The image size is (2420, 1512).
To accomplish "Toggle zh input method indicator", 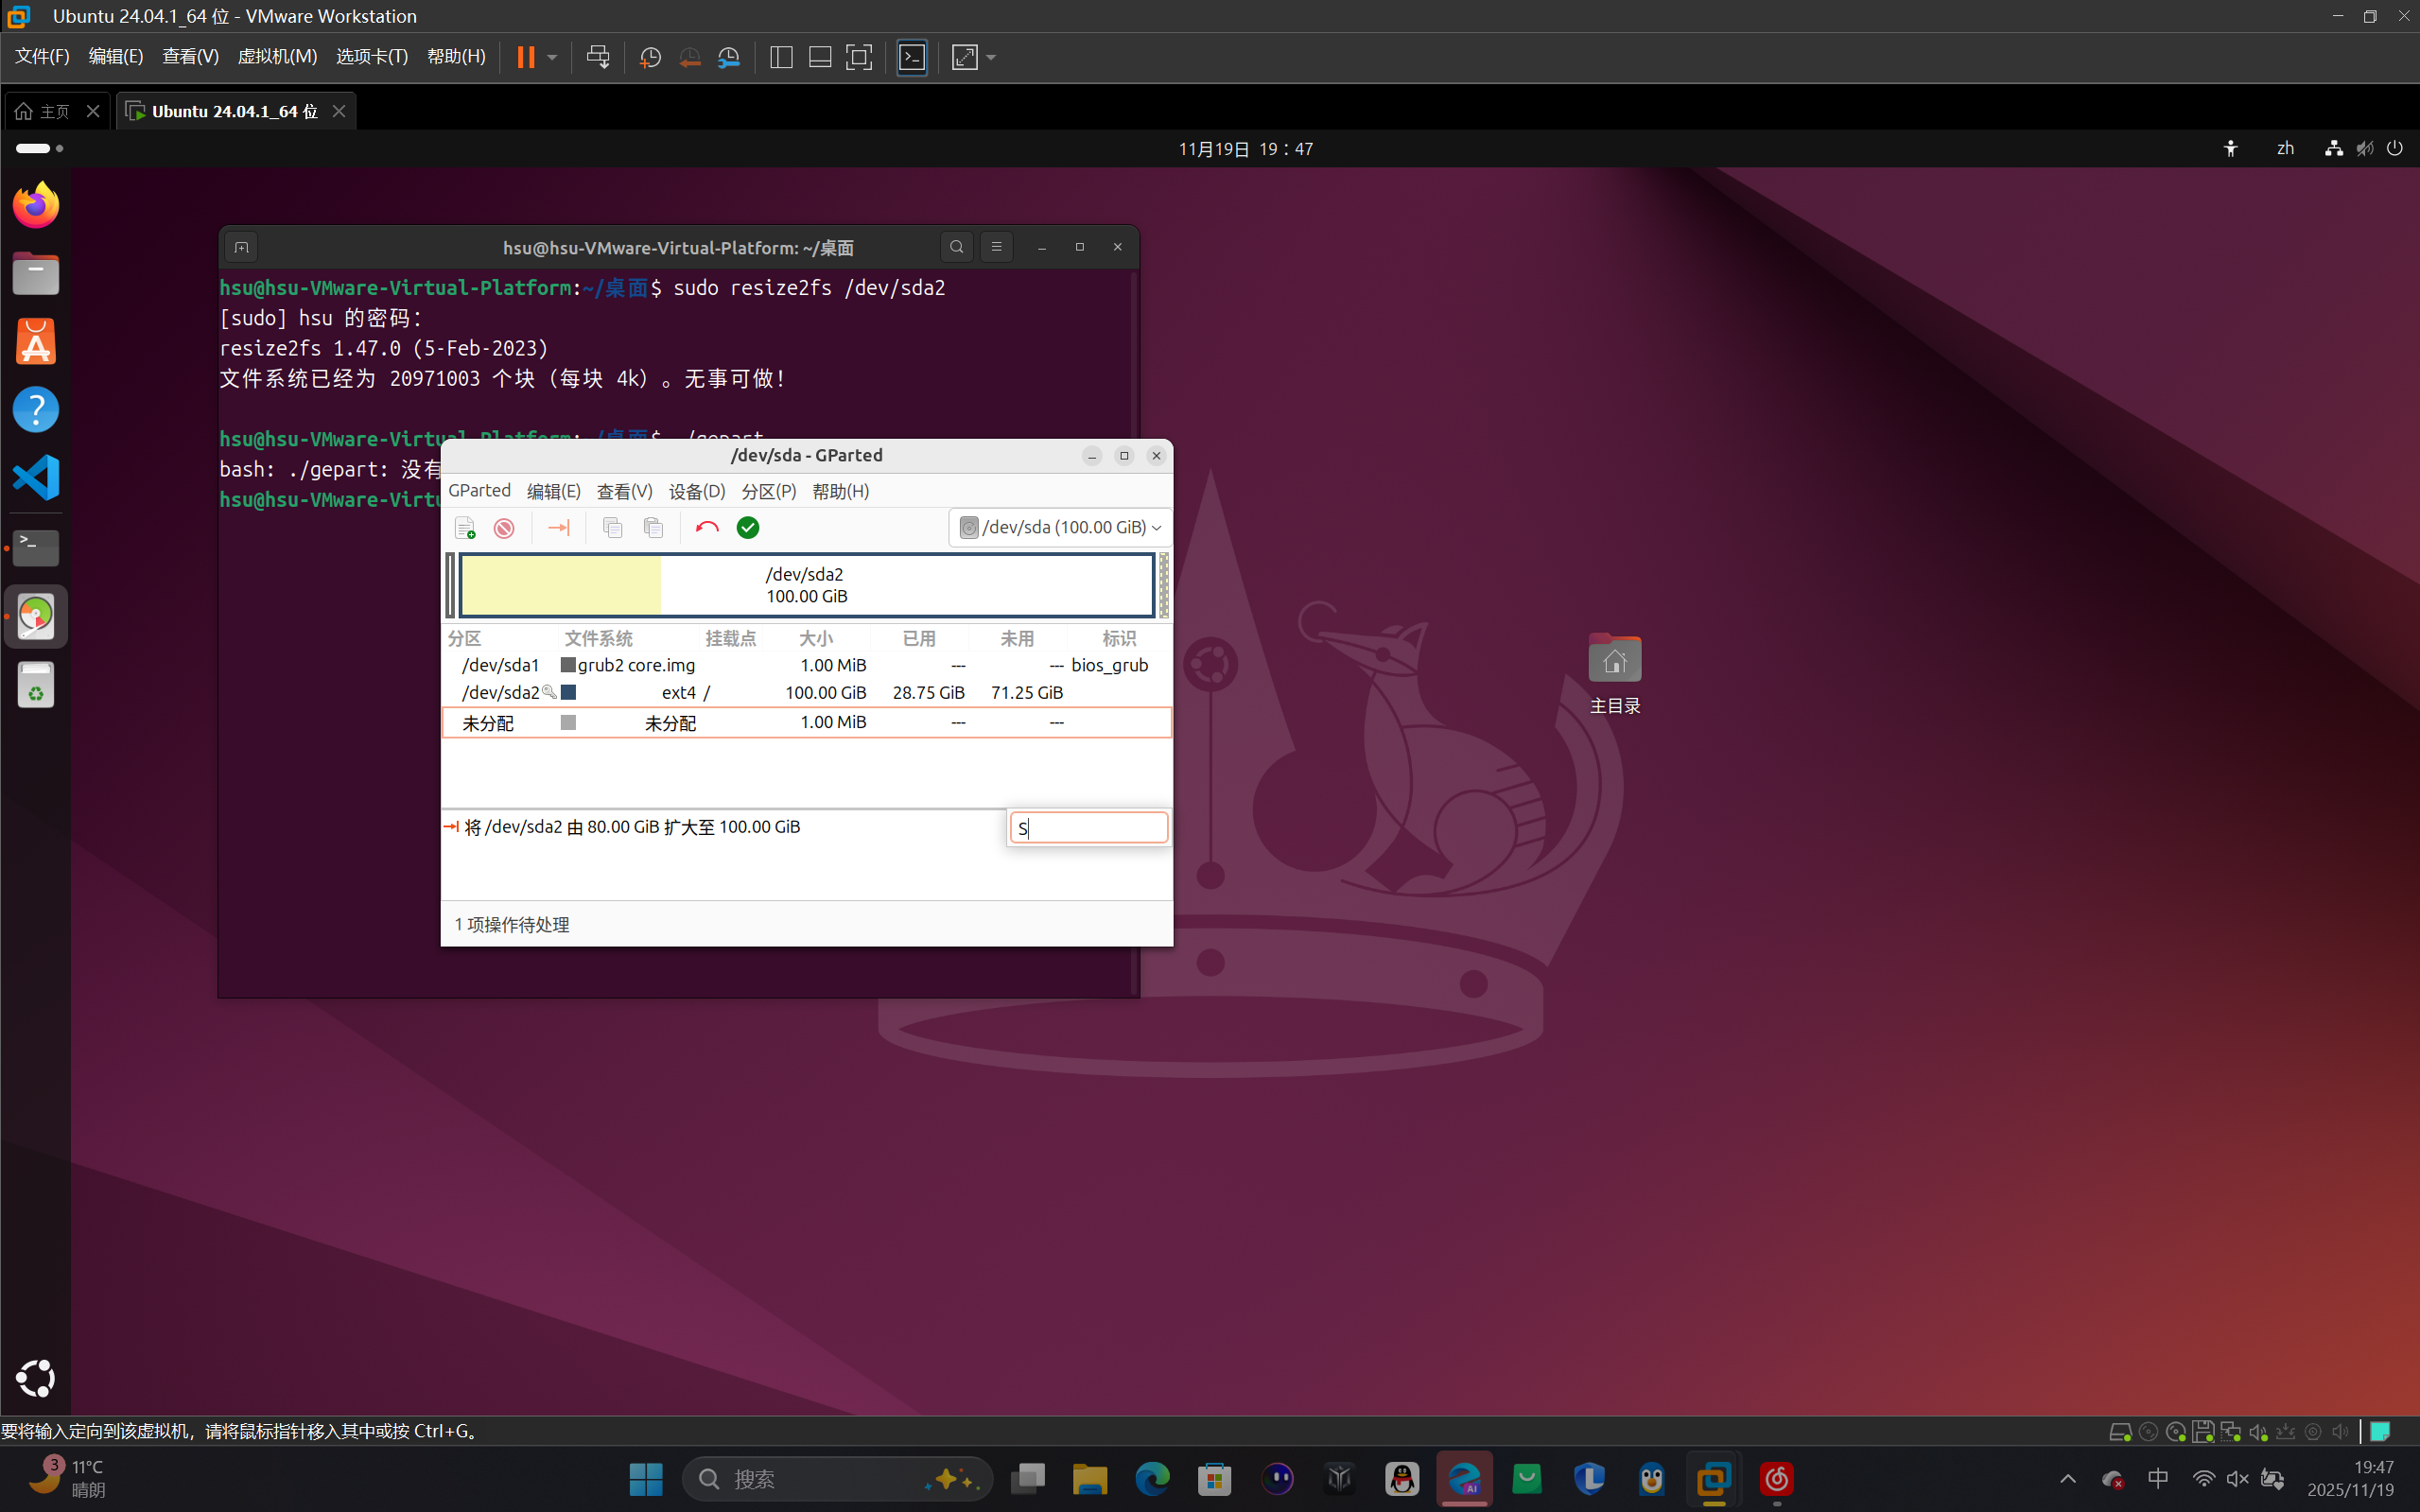I will (2284, 148).
